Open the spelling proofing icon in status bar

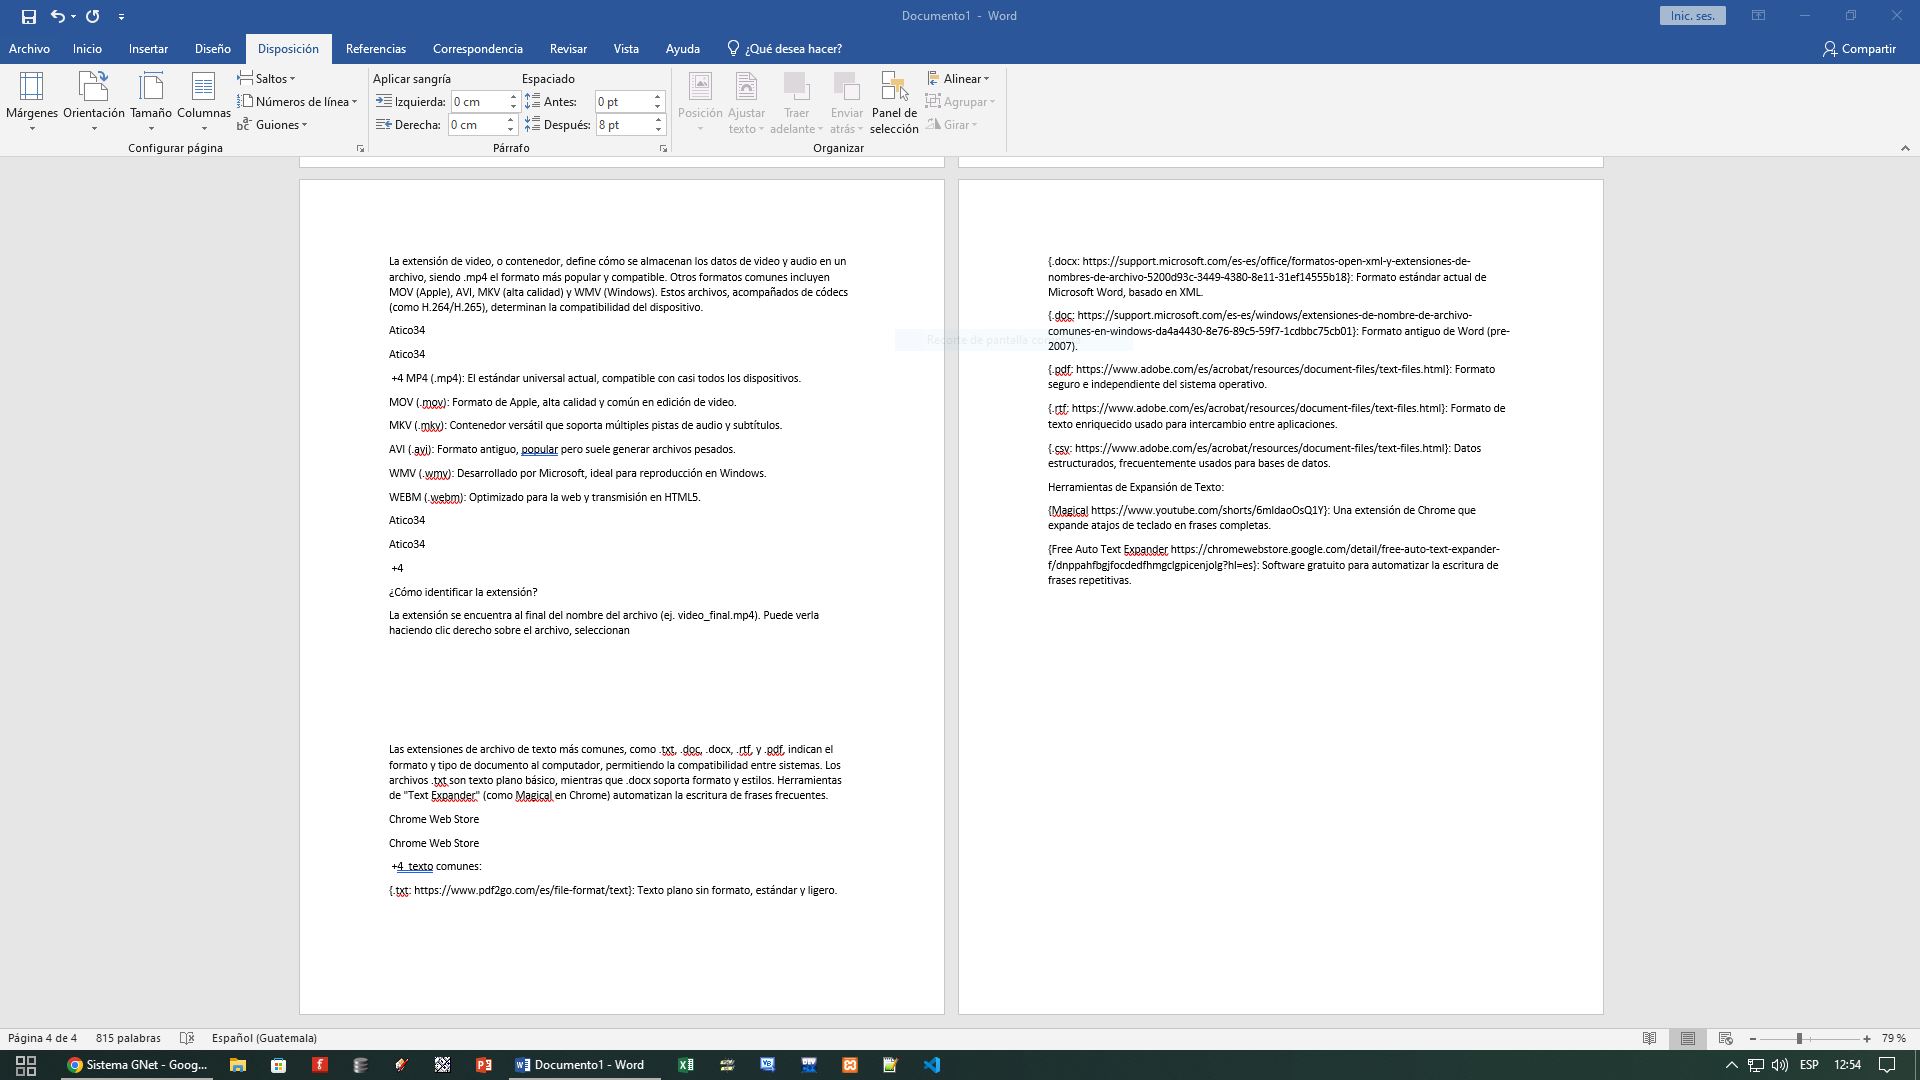click(186, 1038)
